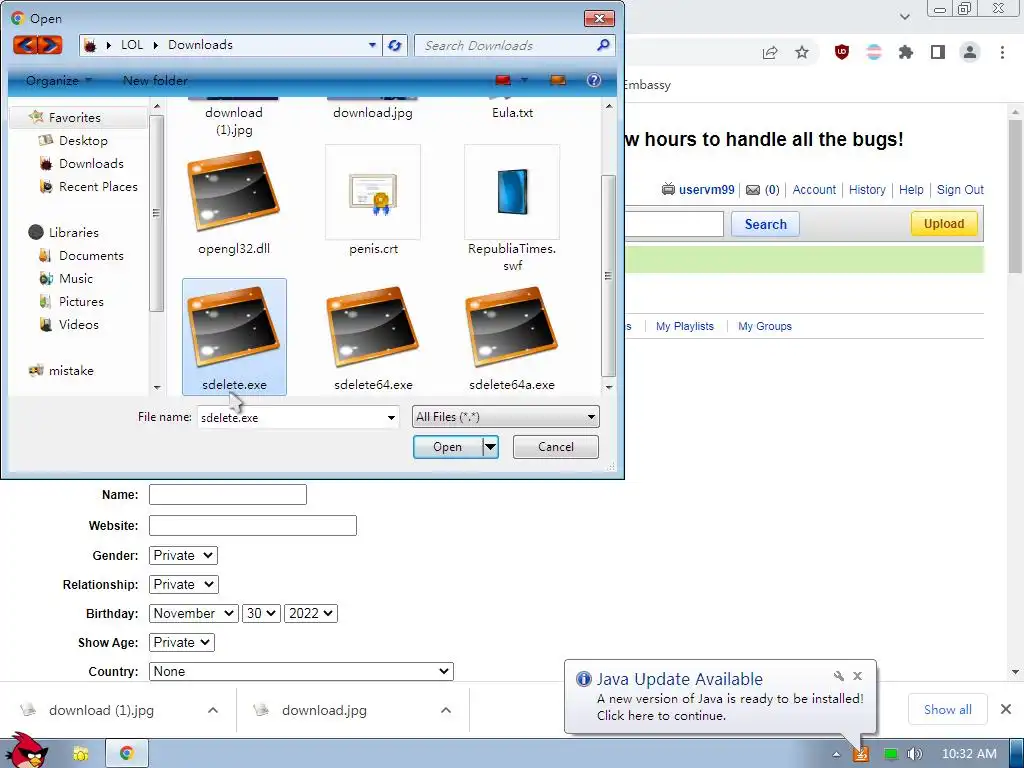Viewport: 1024px width, 768px height.
Task: Go back using the orange back arrow
Action: pyautogui.click(x=25, y=45)
